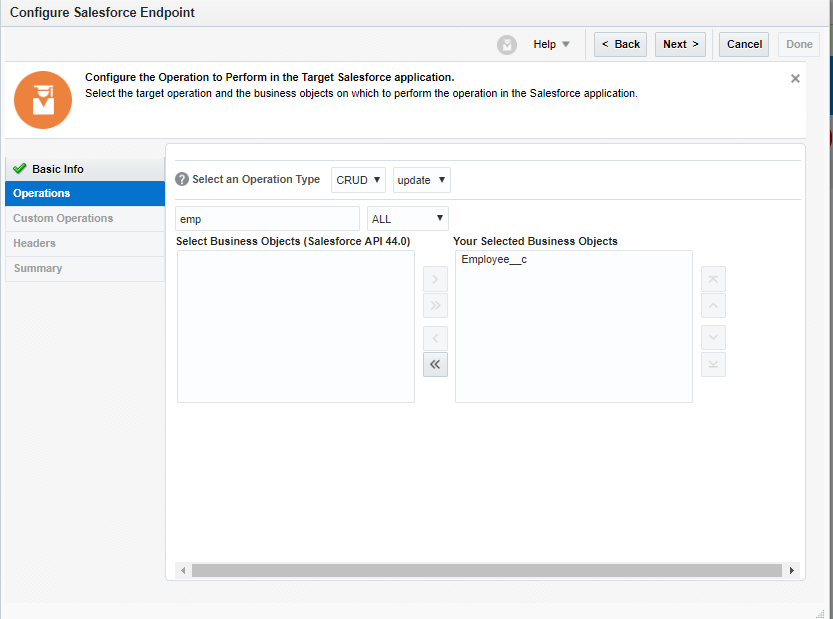Click the remove all objects double-left arrow

(x=435, y=364)
